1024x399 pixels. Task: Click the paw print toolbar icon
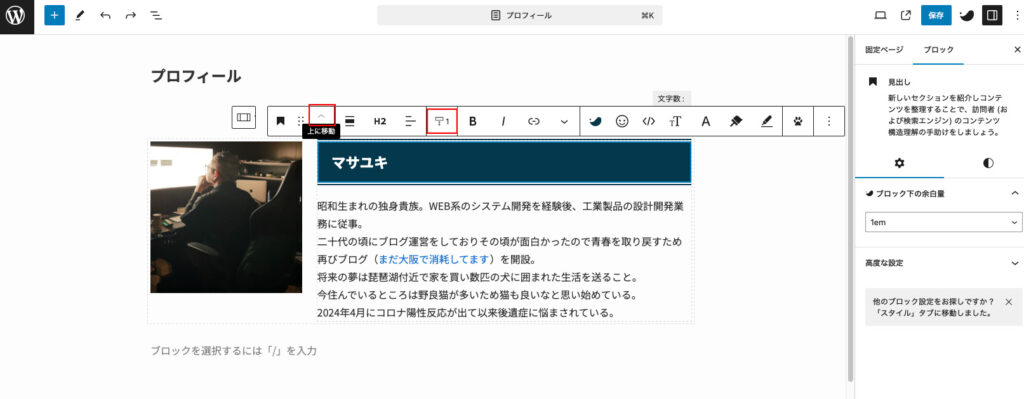tap(798, 121)
